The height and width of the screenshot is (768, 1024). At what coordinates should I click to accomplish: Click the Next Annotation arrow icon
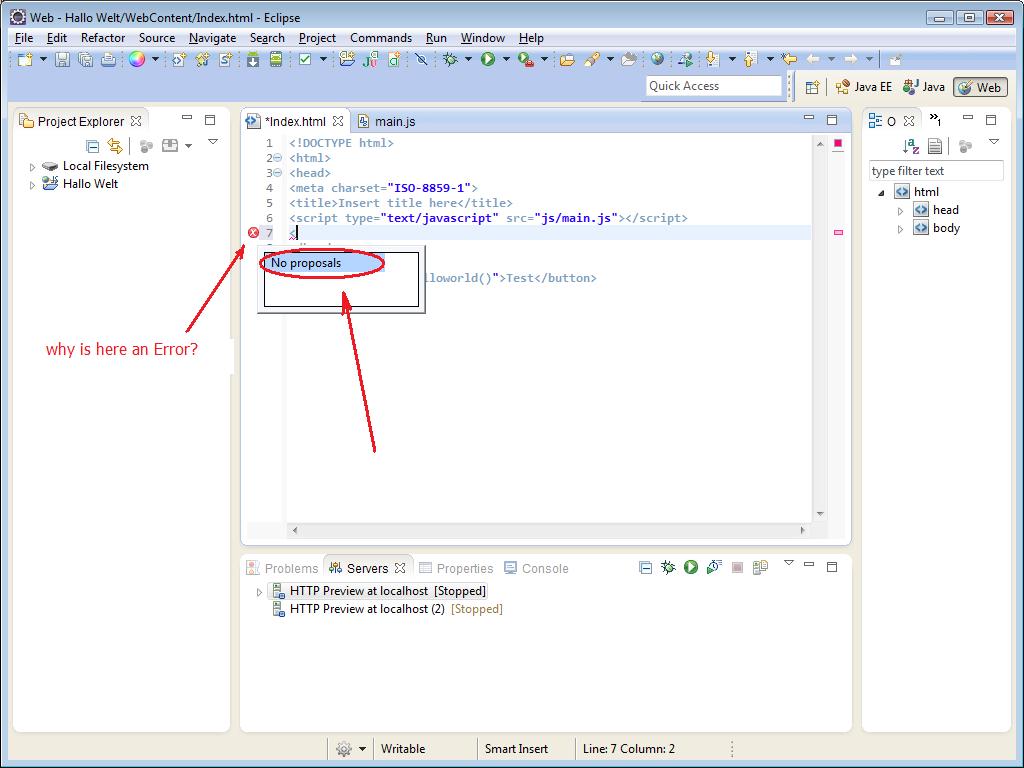pos(712,59)
